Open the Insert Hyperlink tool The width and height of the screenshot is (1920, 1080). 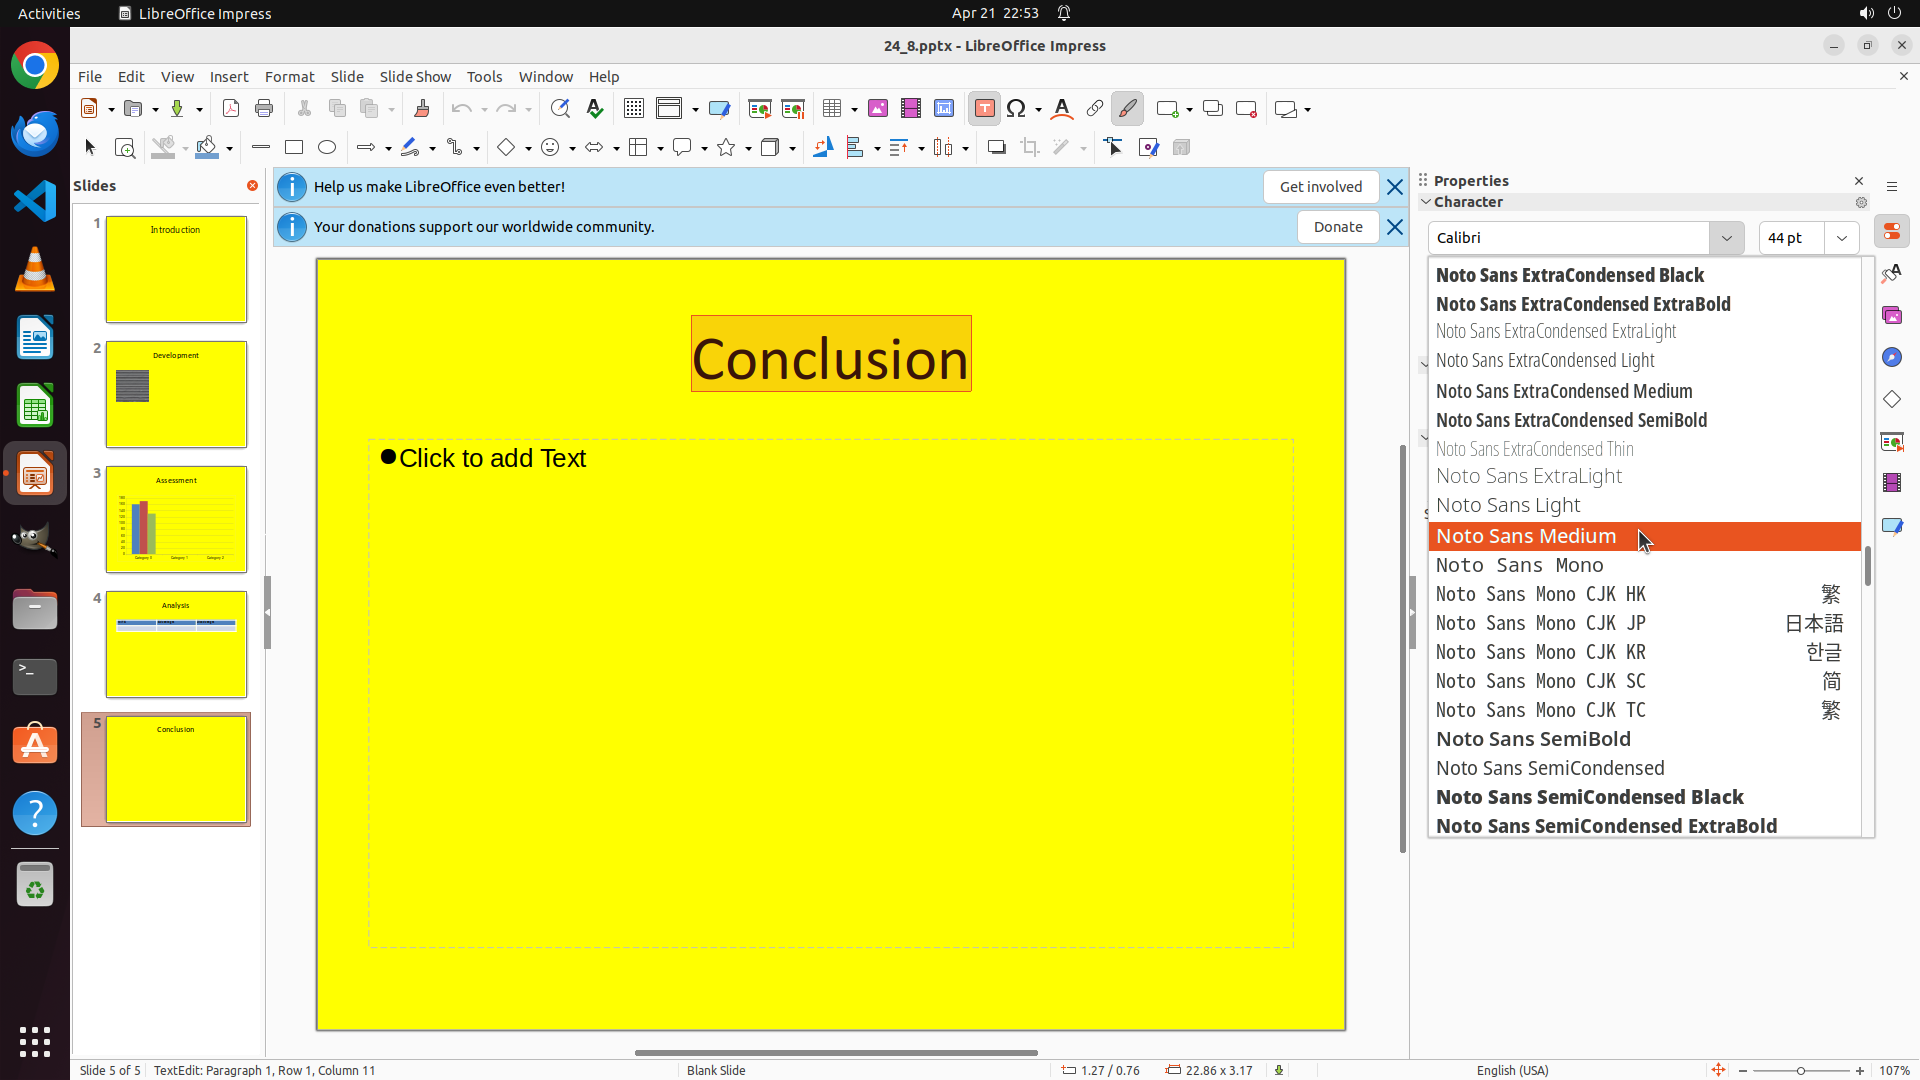click(x=1095, y=109)
